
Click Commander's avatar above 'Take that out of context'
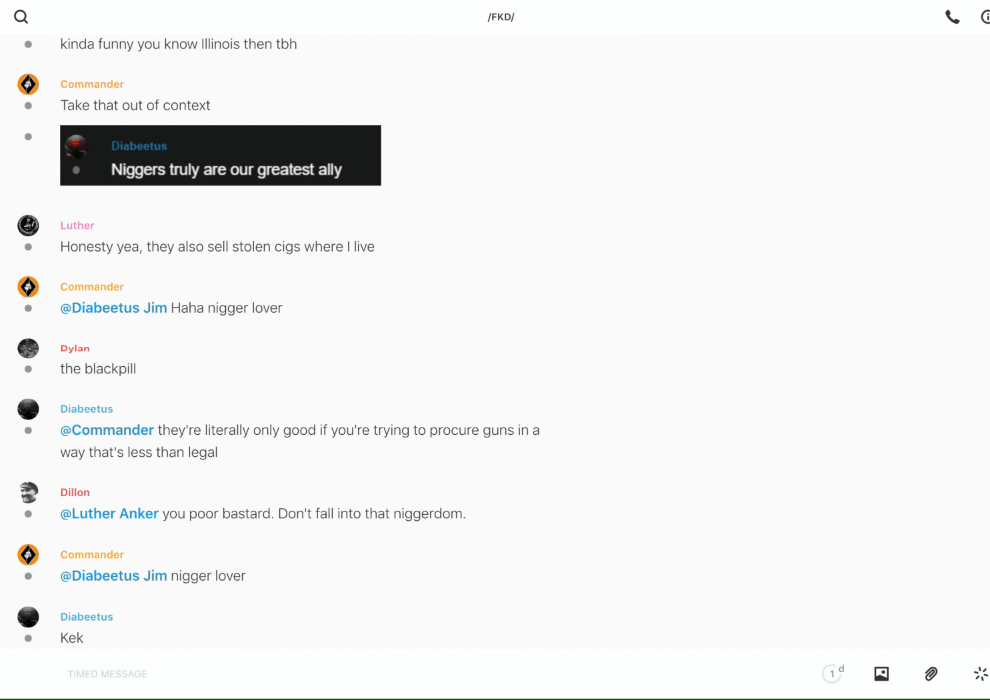pyautogui.click(x=28, y=84)
